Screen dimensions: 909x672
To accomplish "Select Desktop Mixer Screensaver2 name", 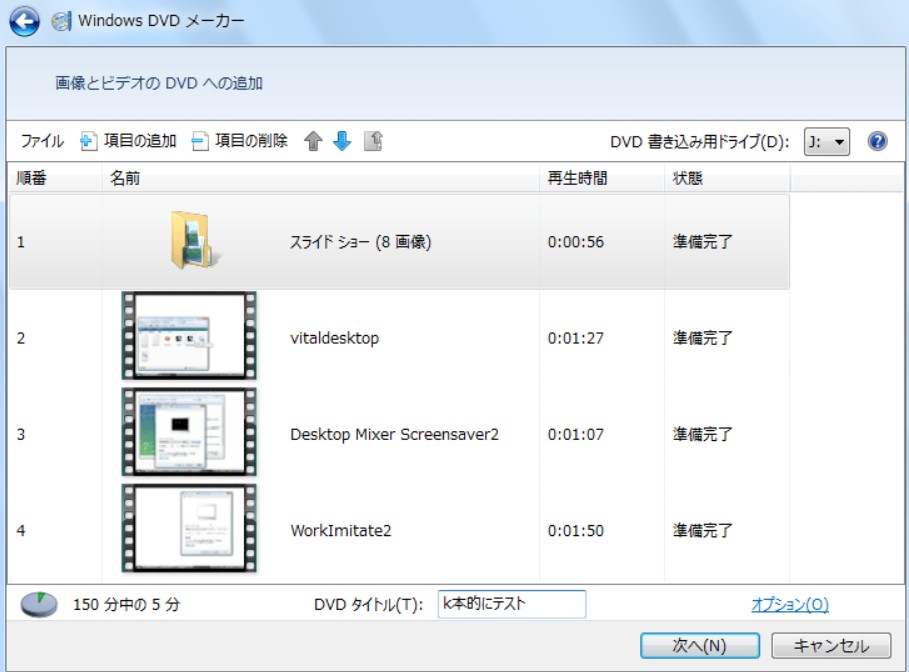I will click(394, 434).
